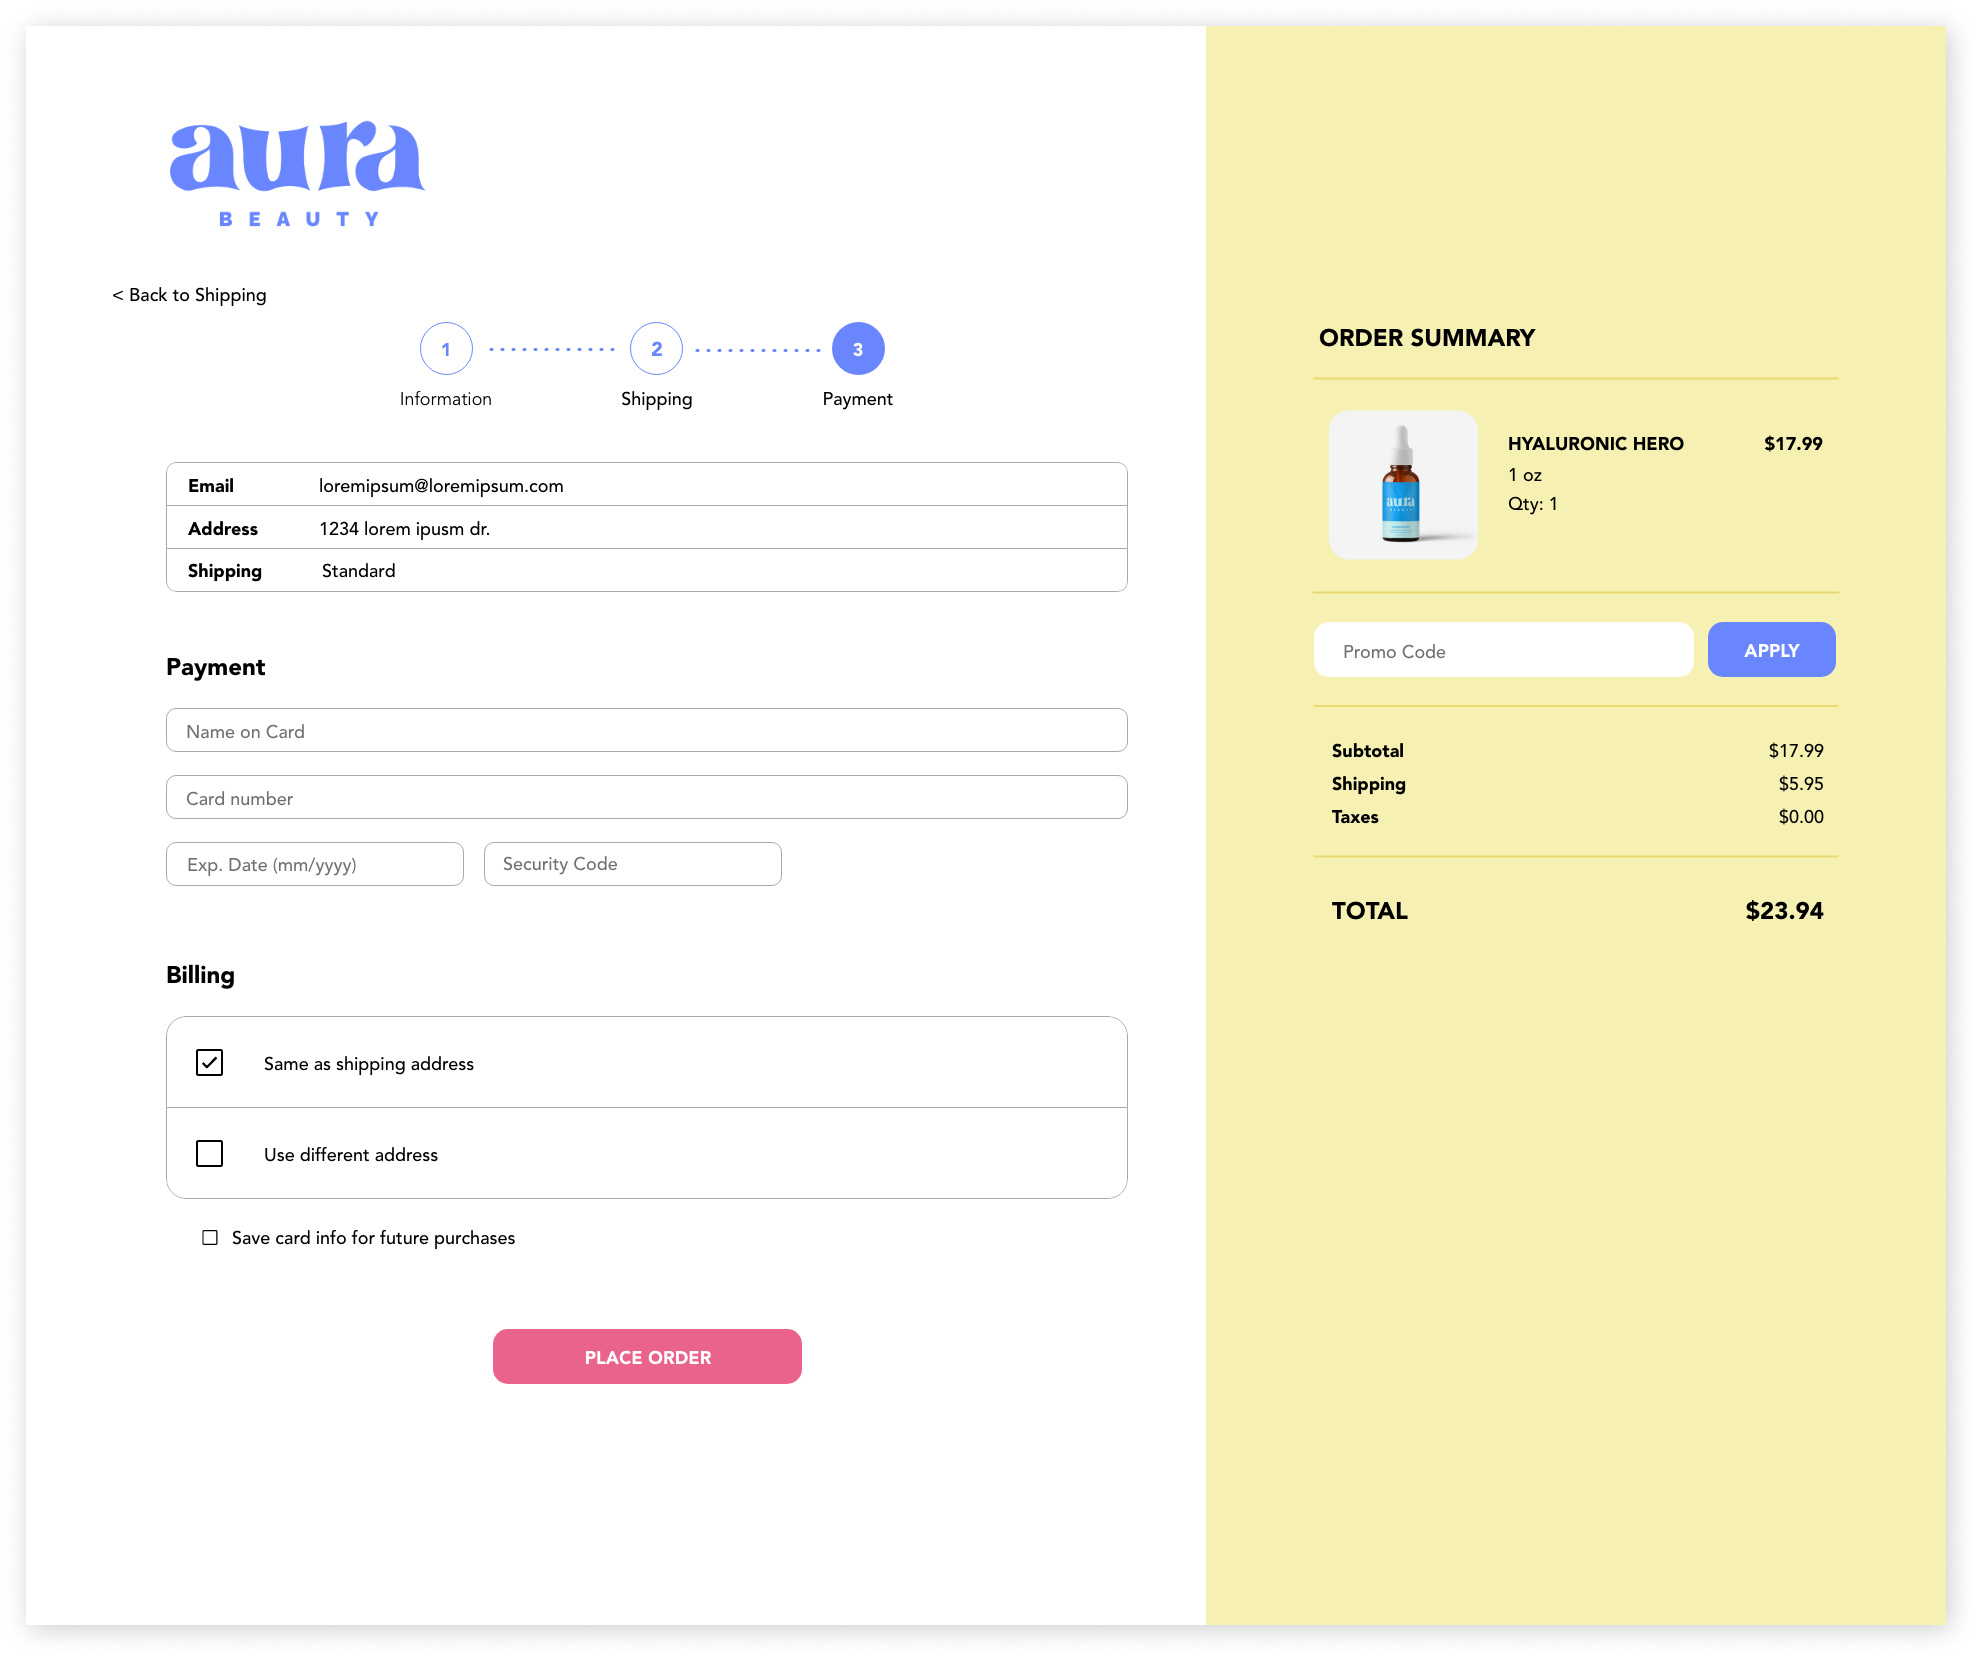
Task: Check Use different address box
Action: click(210, 1154)
